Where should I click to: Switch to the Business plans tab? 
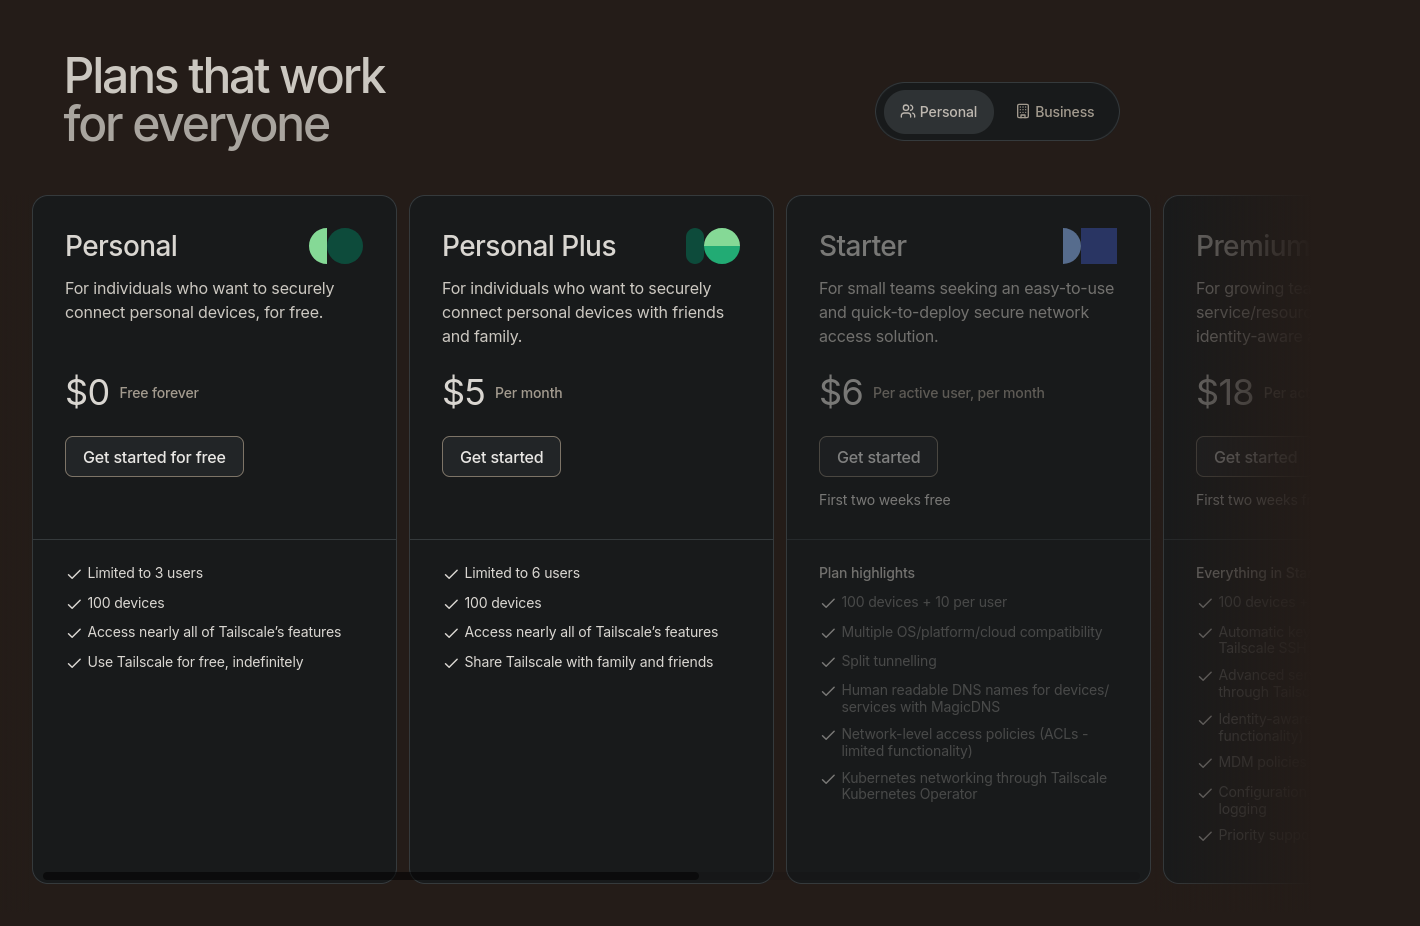point(1055,112)
